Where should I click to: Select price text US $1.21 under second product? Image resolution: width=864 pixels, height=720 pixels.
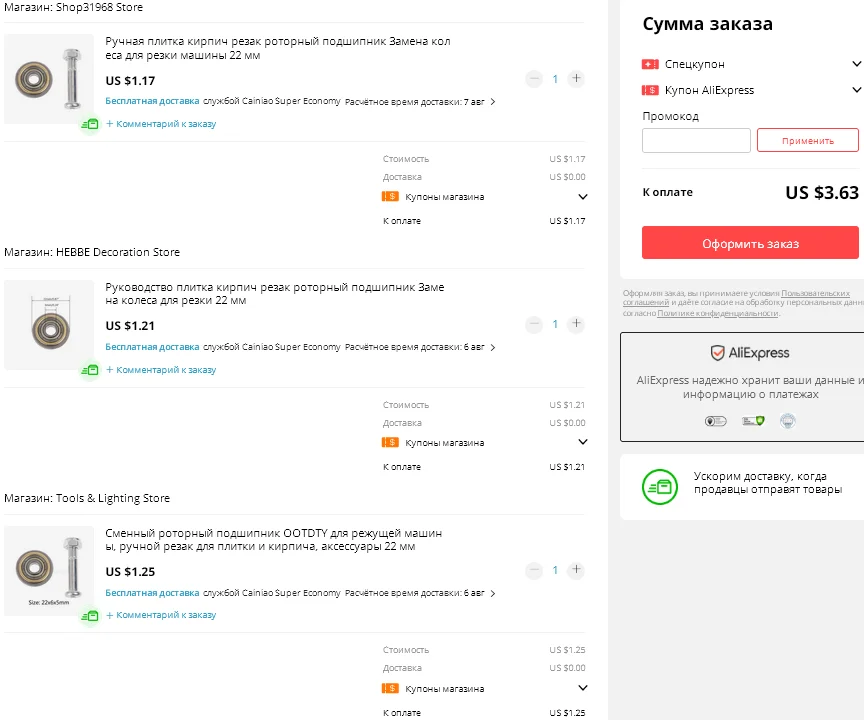pyautogui.click(x=130, y=326)
